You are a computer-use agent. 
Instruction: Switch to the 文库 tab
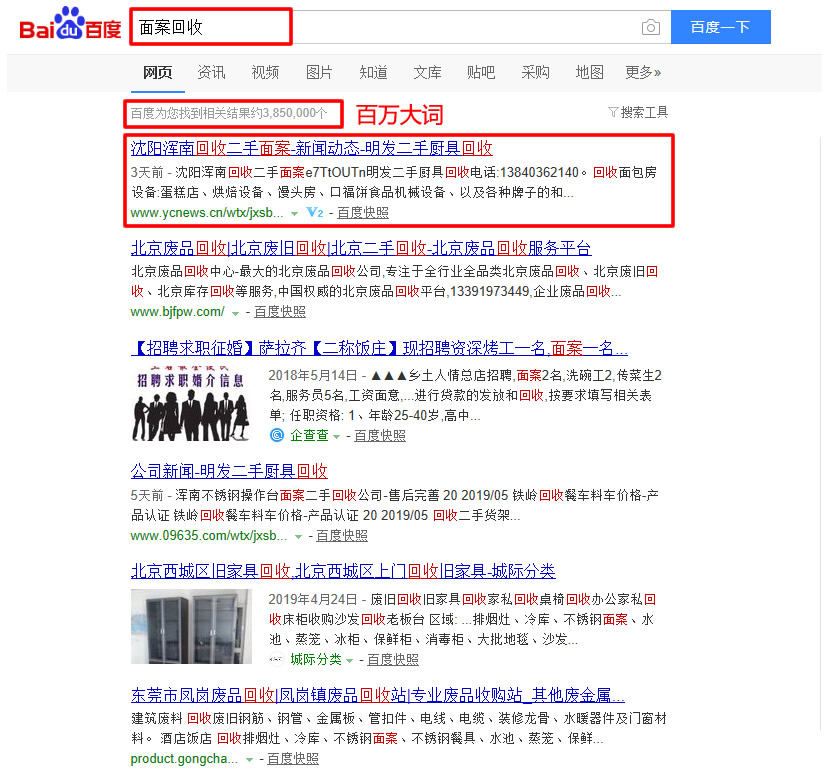point(427,72)
